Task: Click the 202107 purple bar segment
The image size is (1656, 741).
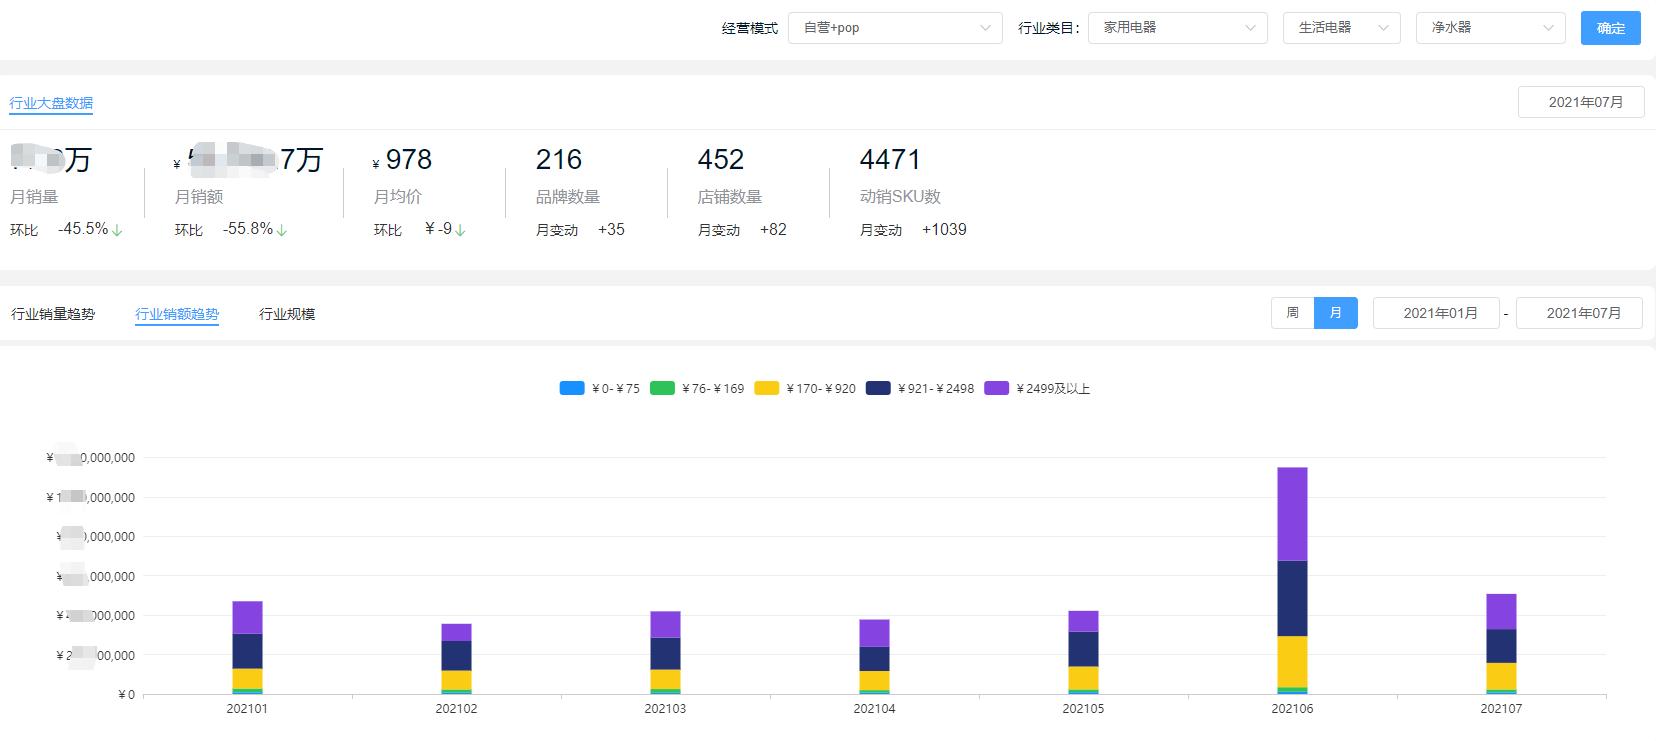Action: point(1501,611)
